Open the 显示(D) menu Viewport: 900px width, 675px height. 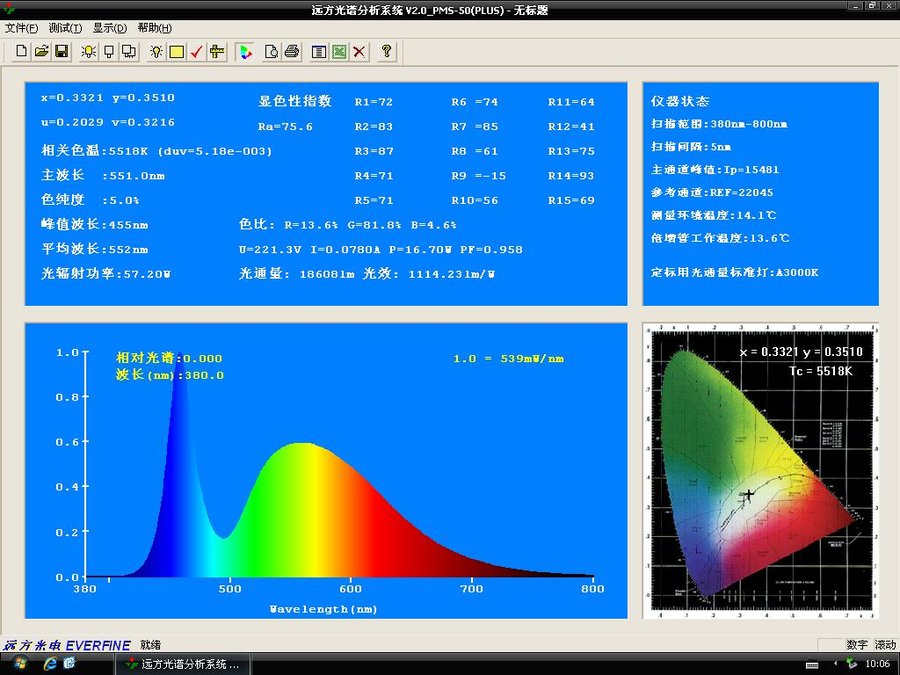(109, 28)
